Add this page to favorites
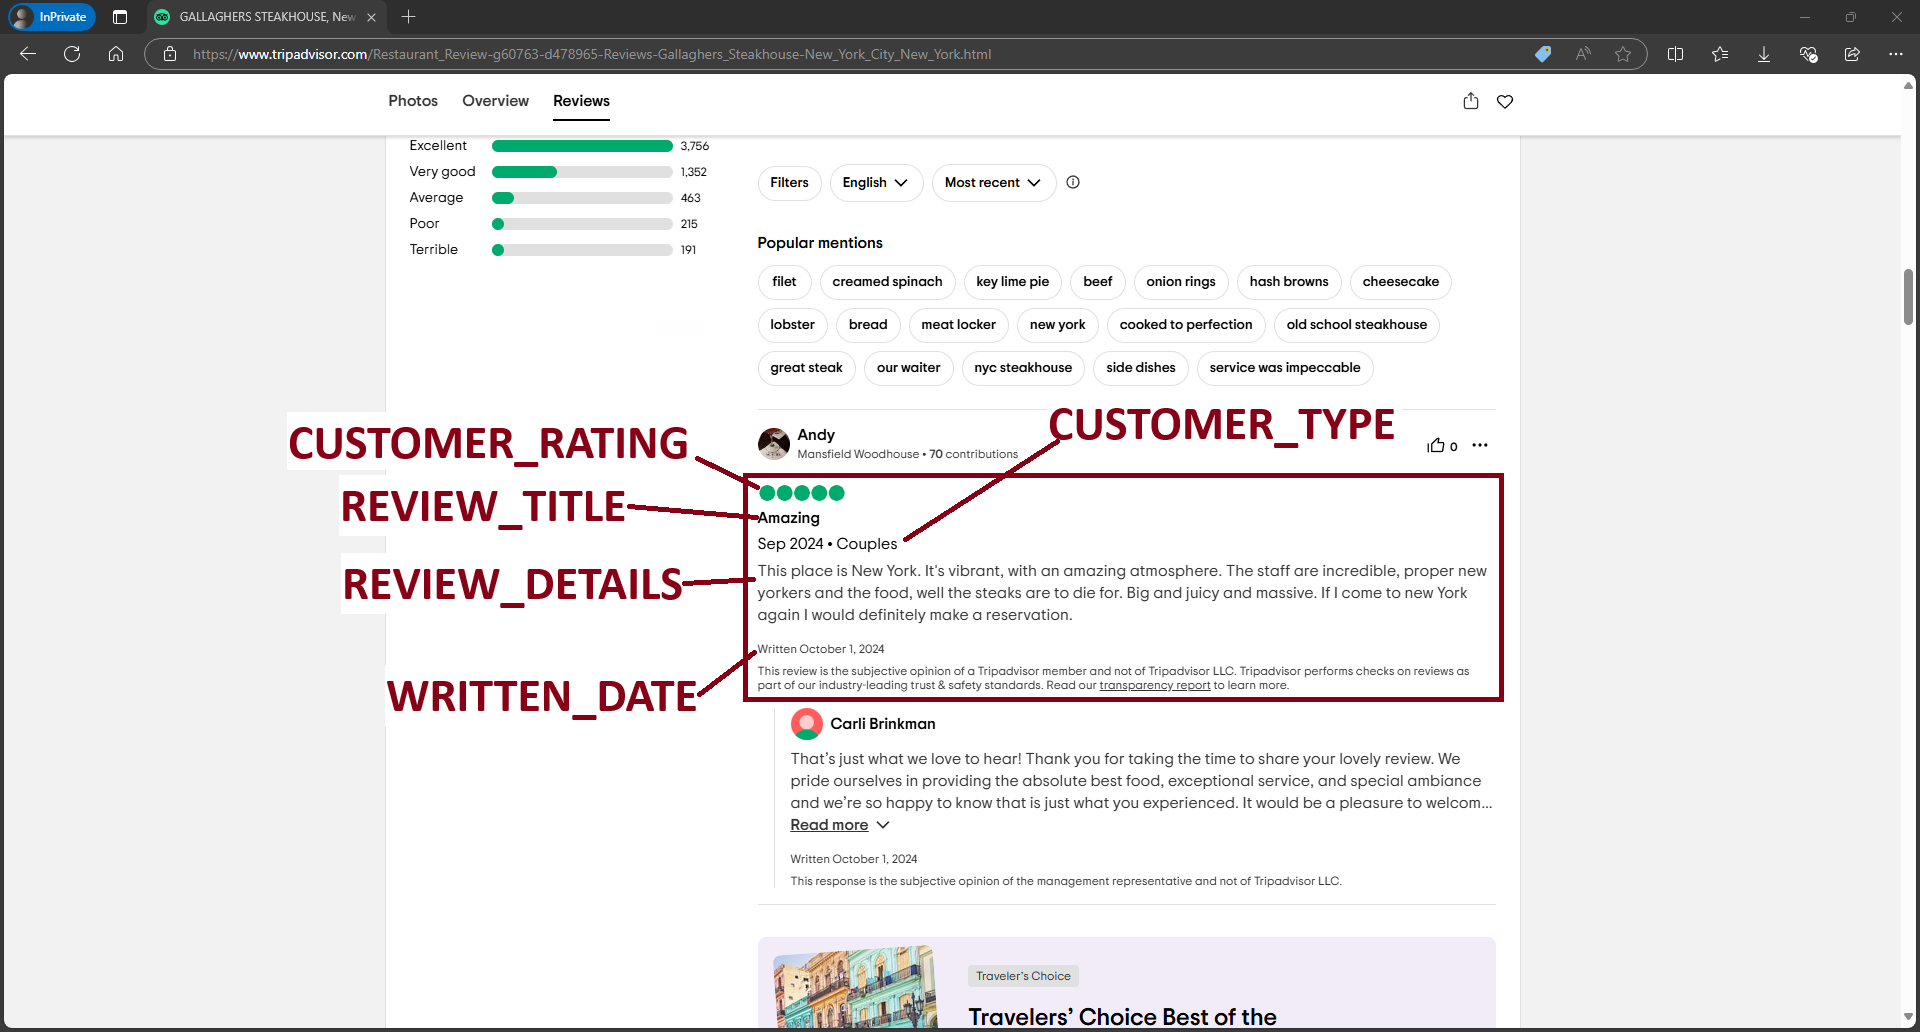Image resolution: width=1920 pixels, height=1032 pixels. 1623,54
